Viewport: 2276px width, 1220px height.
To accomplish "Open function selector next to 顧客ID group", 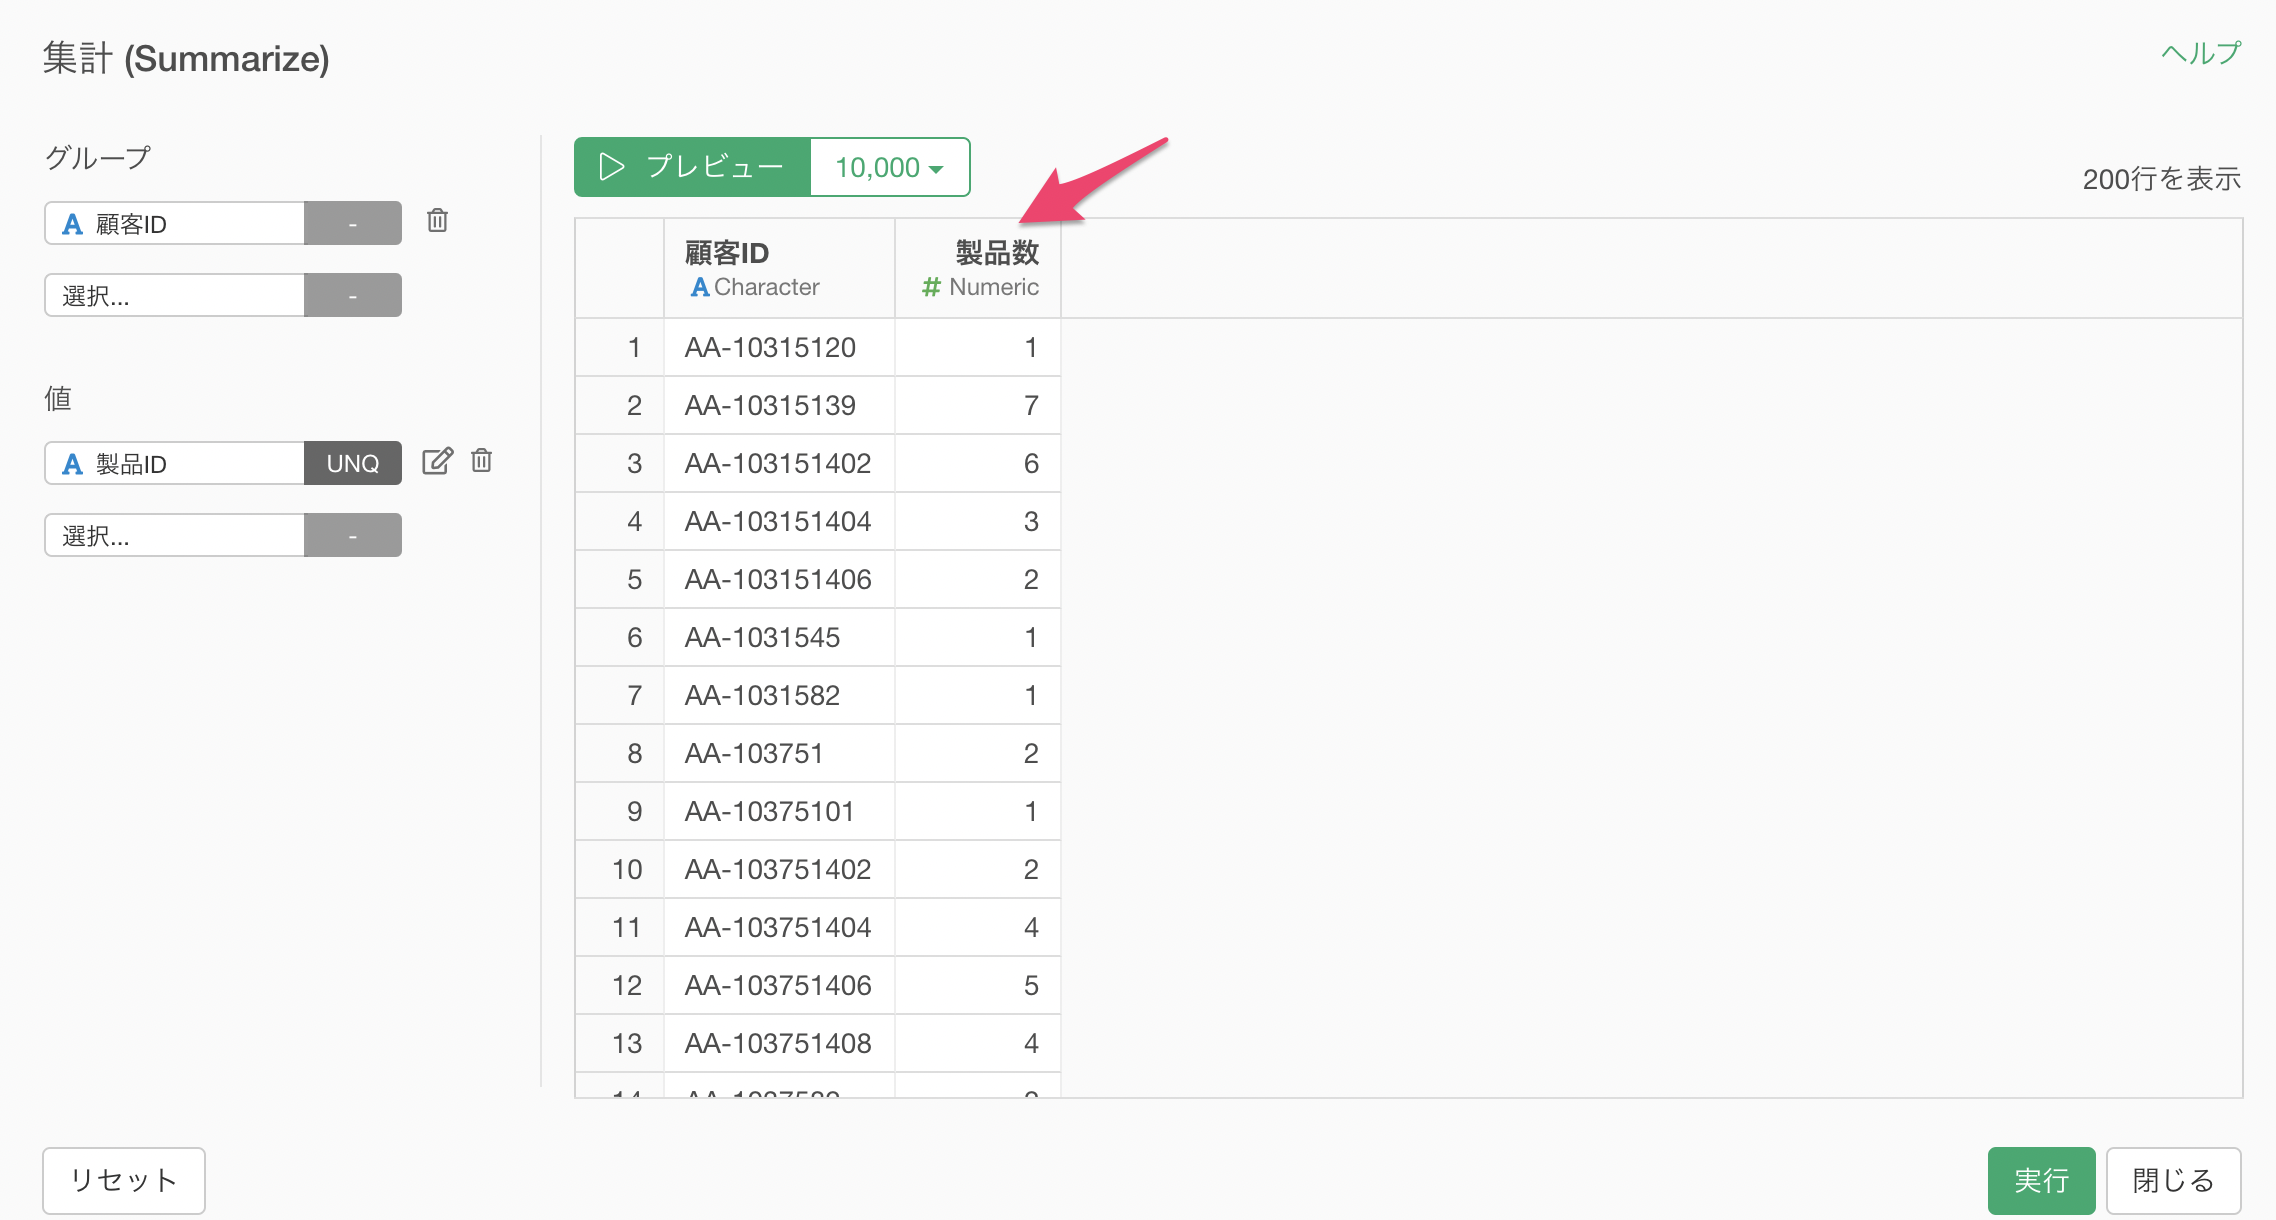I will (x=353, y=223).
